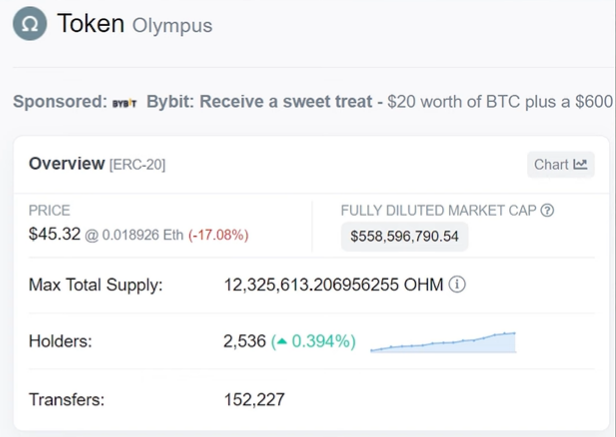This screenshot has width=616, height=437.
Task: Click the $45.32 price value
Action: (x=54, y=234)
